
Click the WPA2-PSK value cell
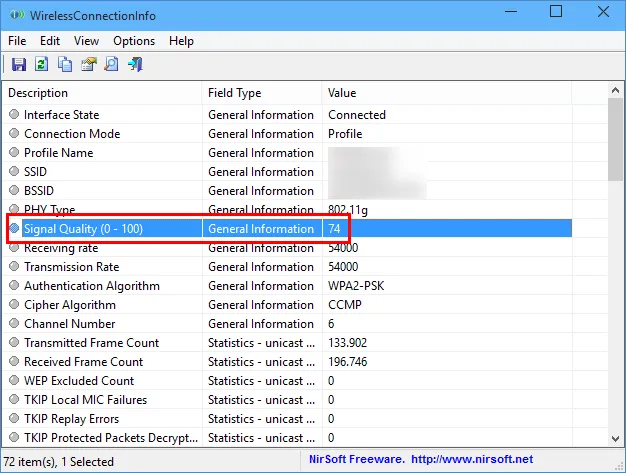coord(356,286)
